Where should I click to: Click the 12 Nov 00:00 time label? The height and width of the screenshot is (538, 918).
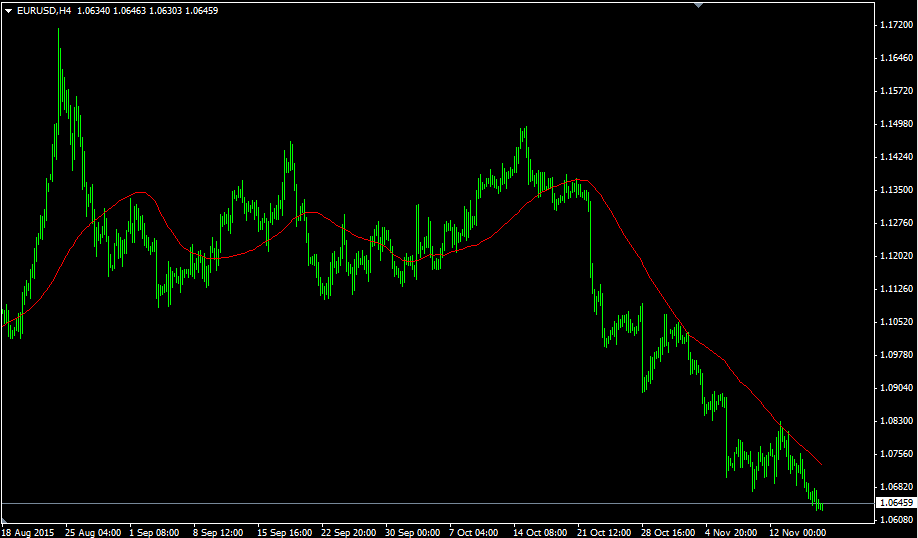point(797,532)
